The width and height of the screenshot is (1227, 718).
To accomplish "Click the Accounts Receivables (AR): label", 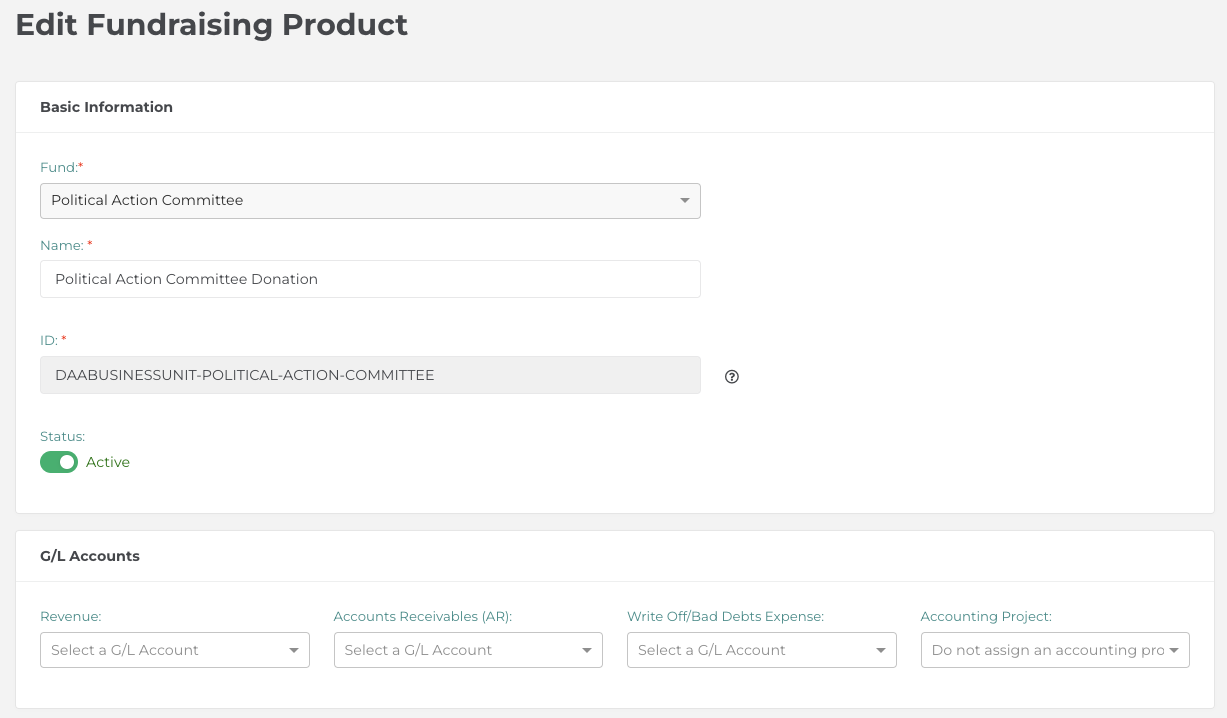I will [x=423, y=616].
